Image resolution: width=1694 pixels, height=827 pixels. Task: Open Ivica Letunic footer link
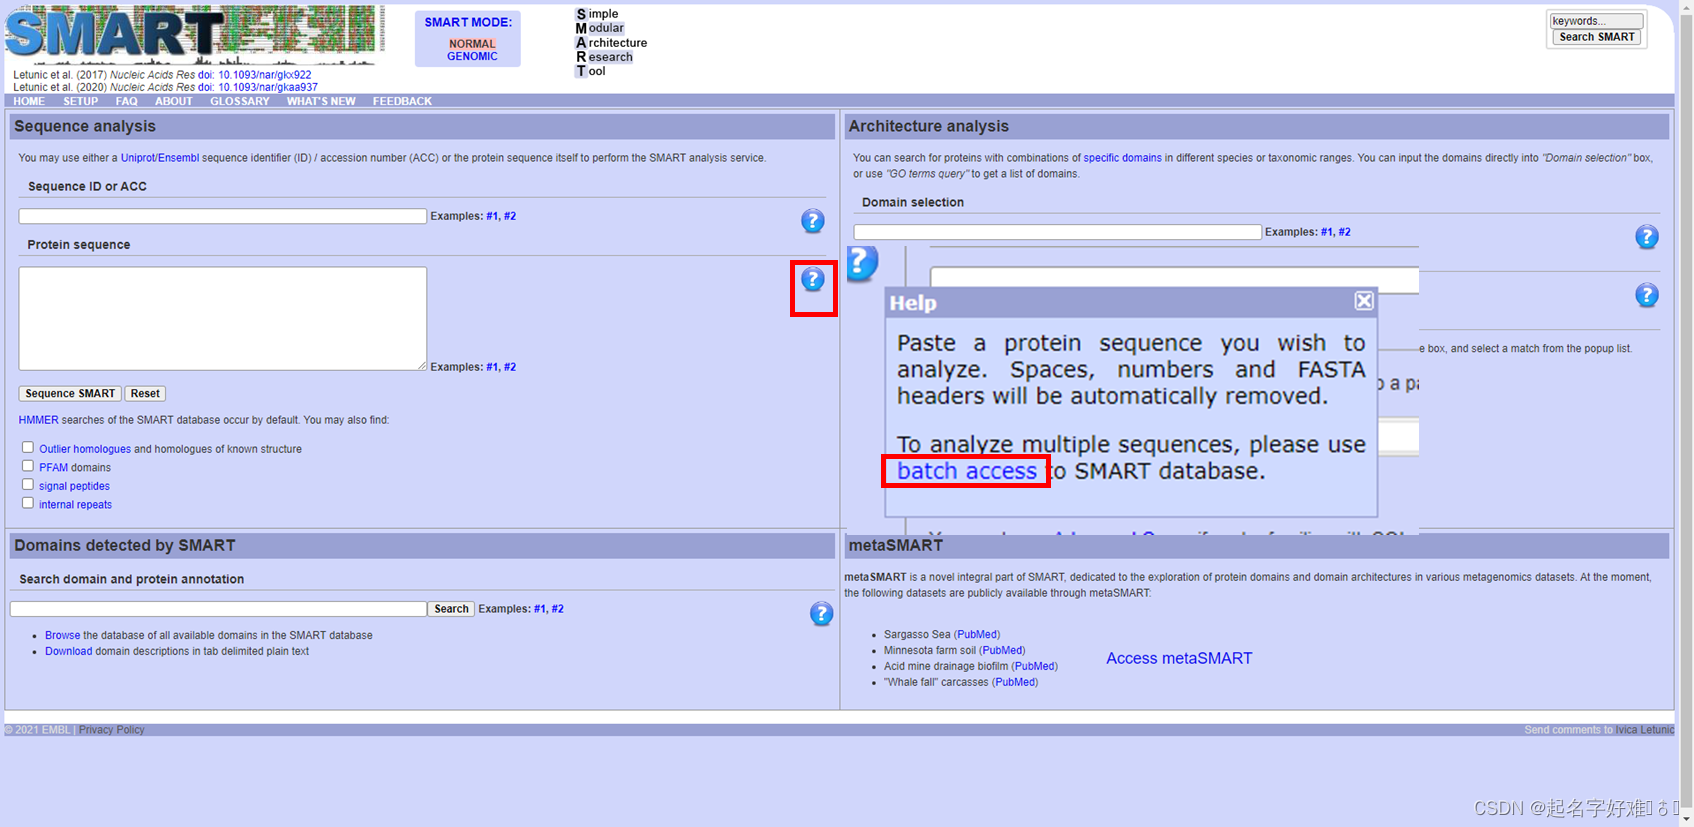[x=1645, y=730]
